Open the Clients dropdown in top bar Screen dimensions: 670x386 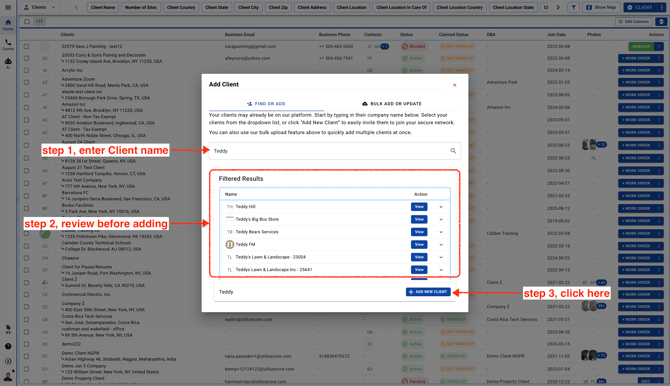tap(40, 7)
